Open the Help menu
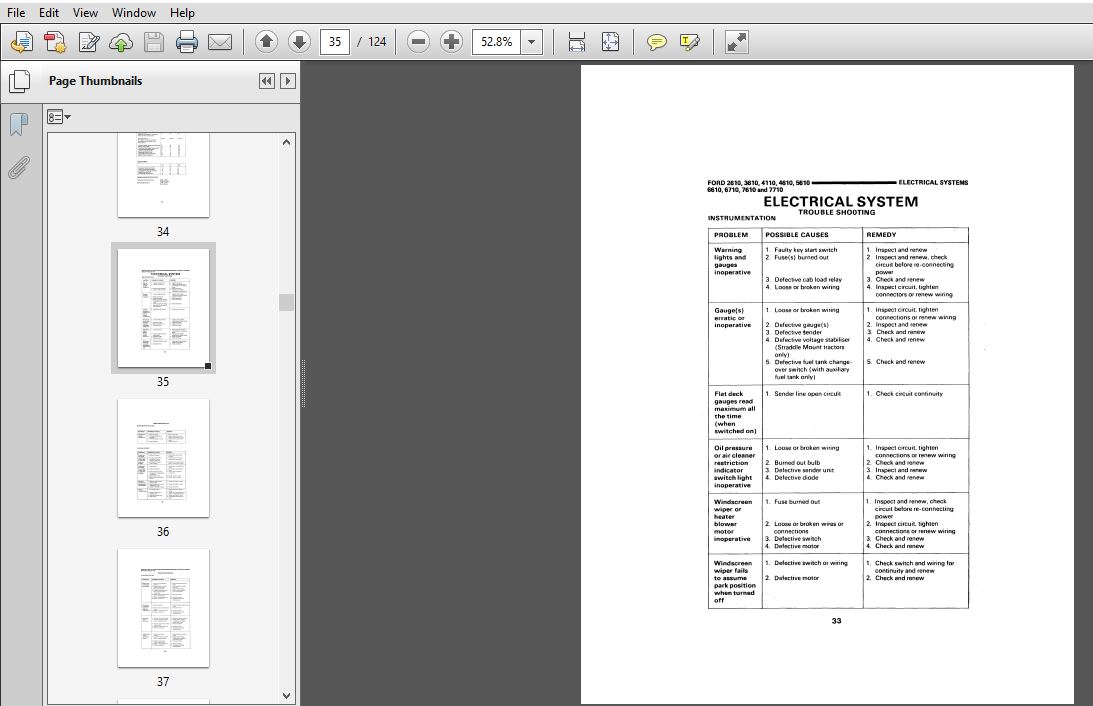This screenshot has height=706, width=1093. 183,13
